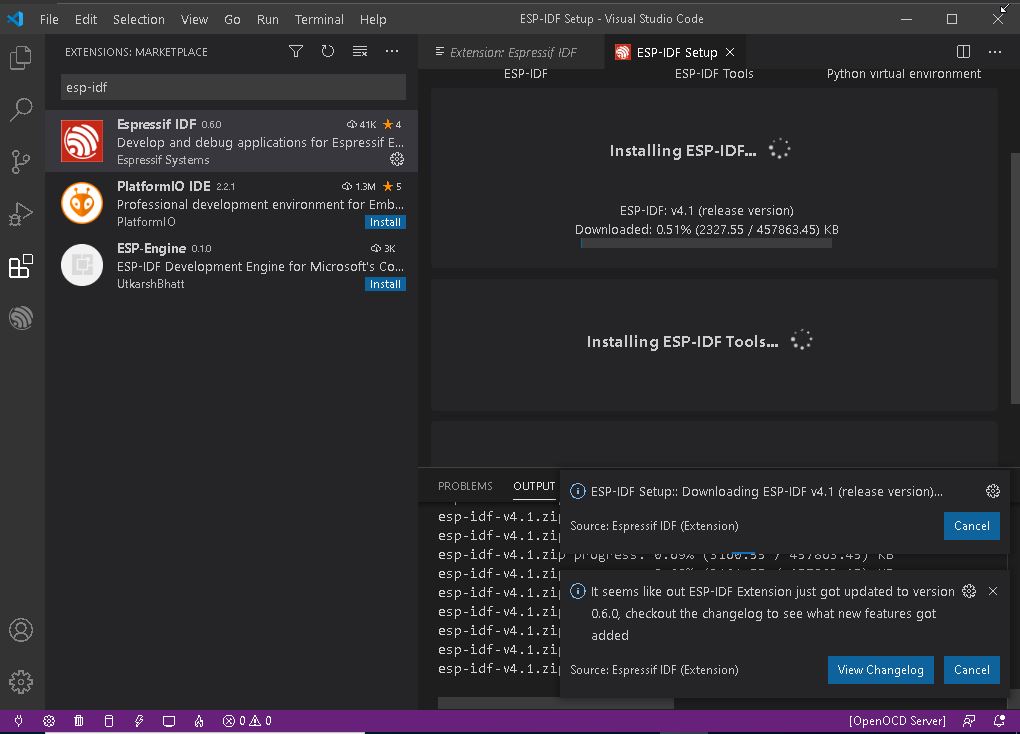Clear extensions search results icon

coord(360,51)
